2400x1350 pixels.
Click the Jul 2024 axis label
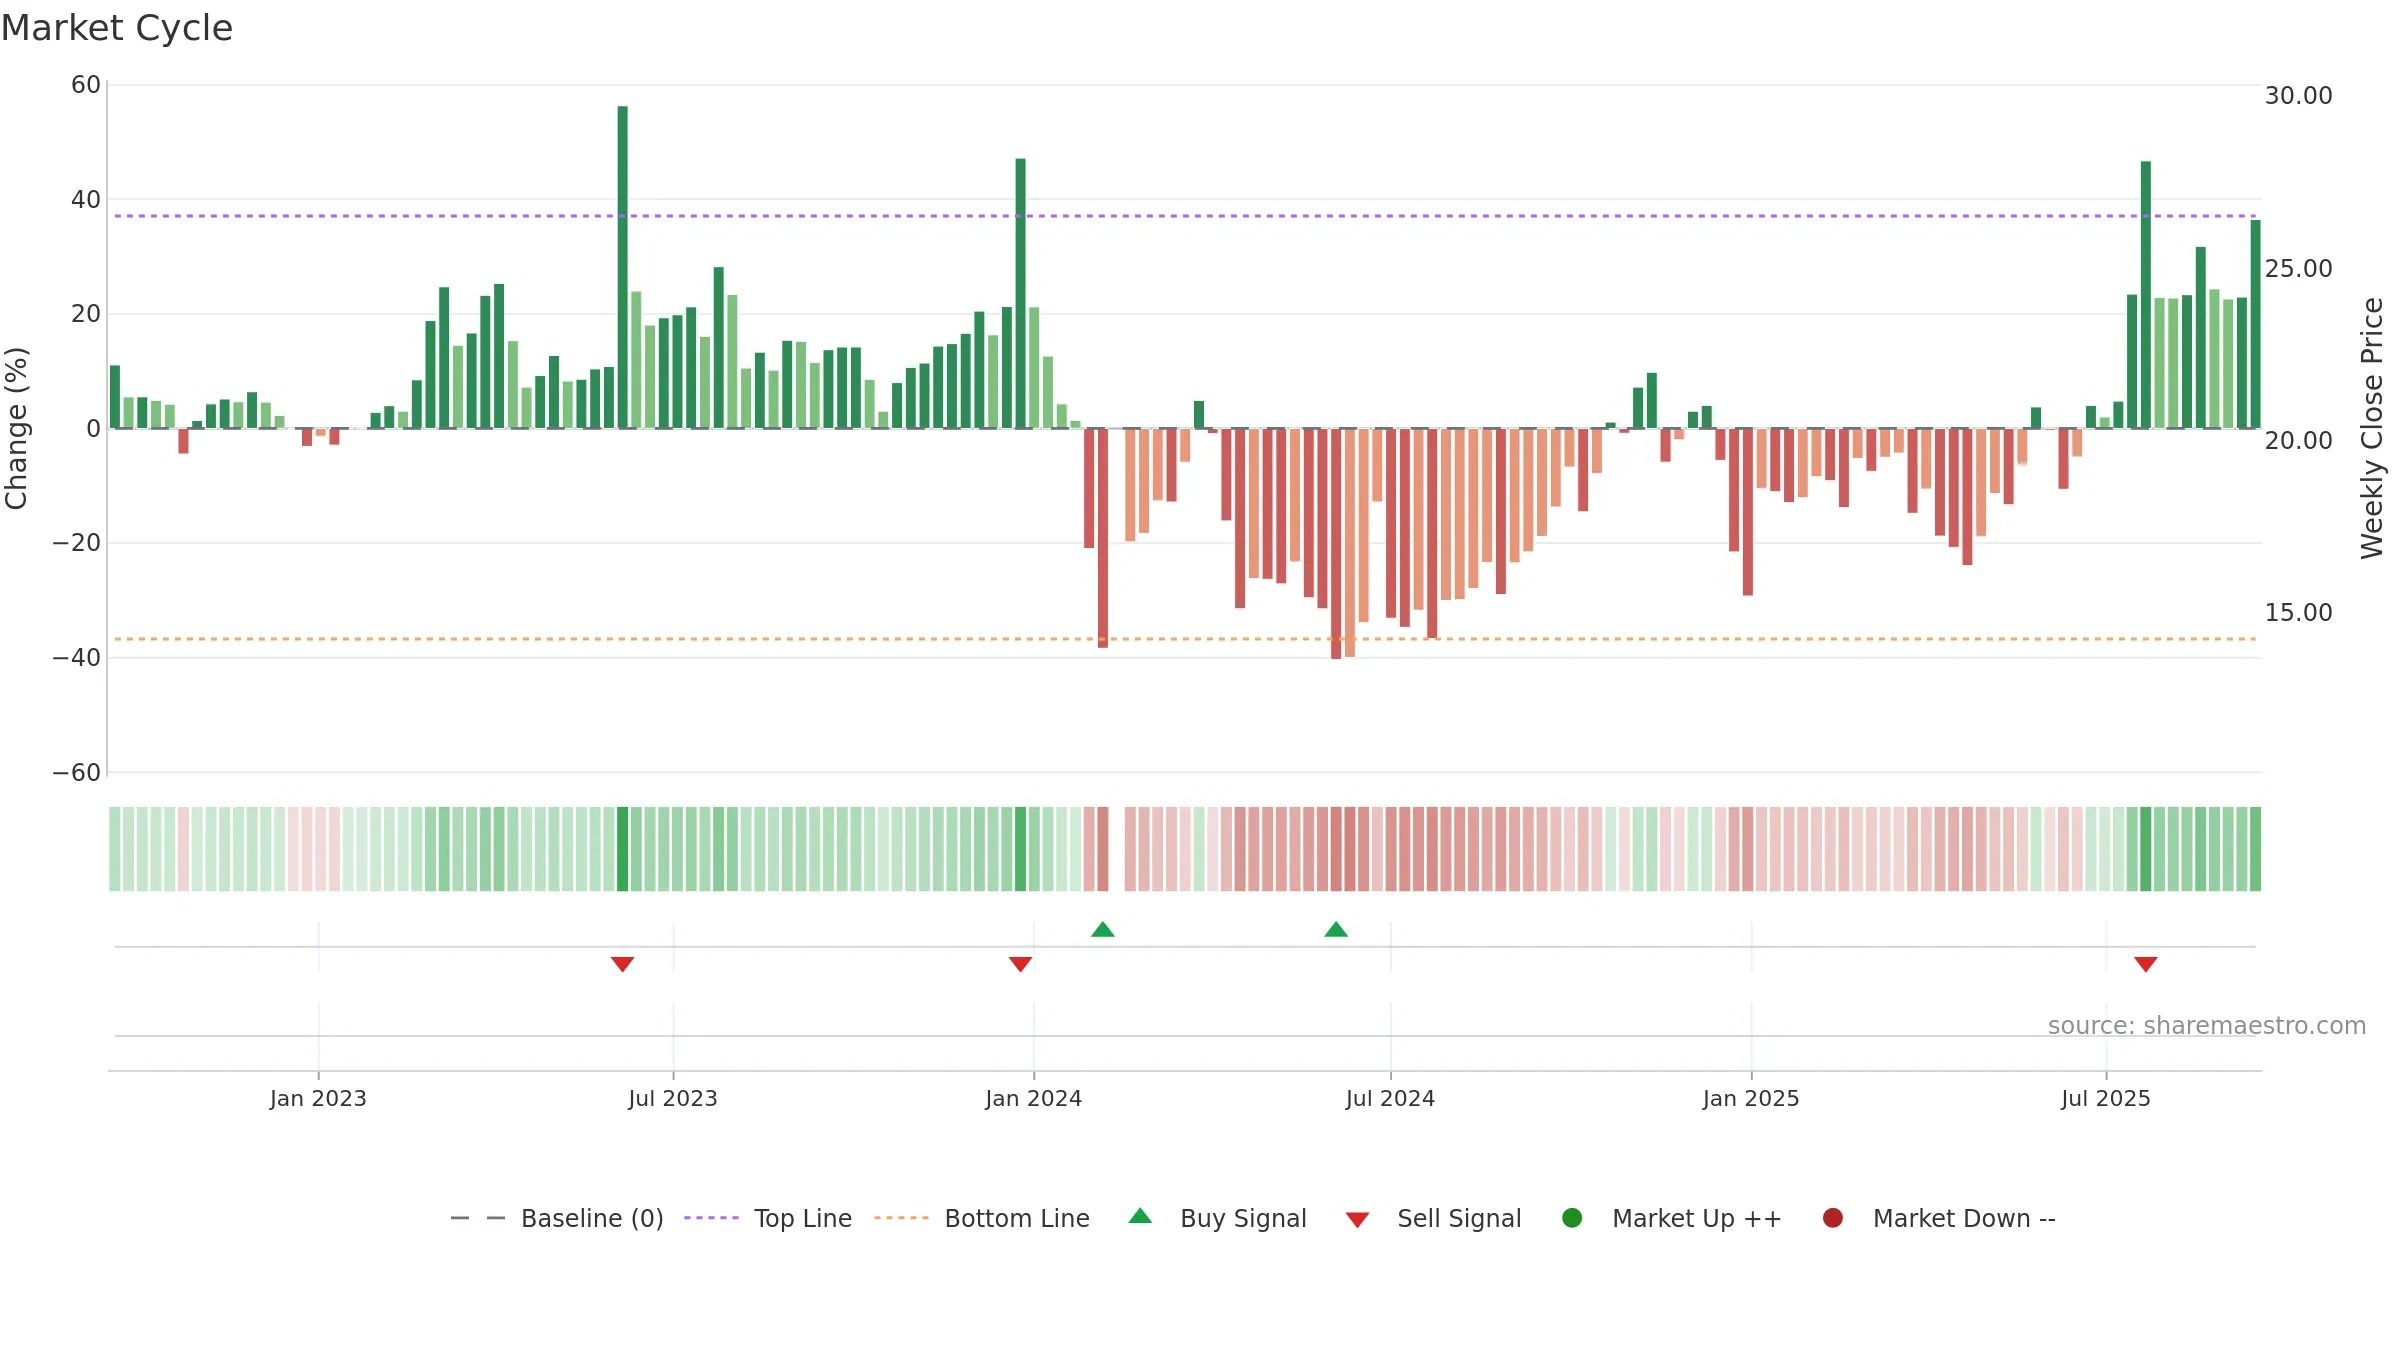point(1390,1098)
